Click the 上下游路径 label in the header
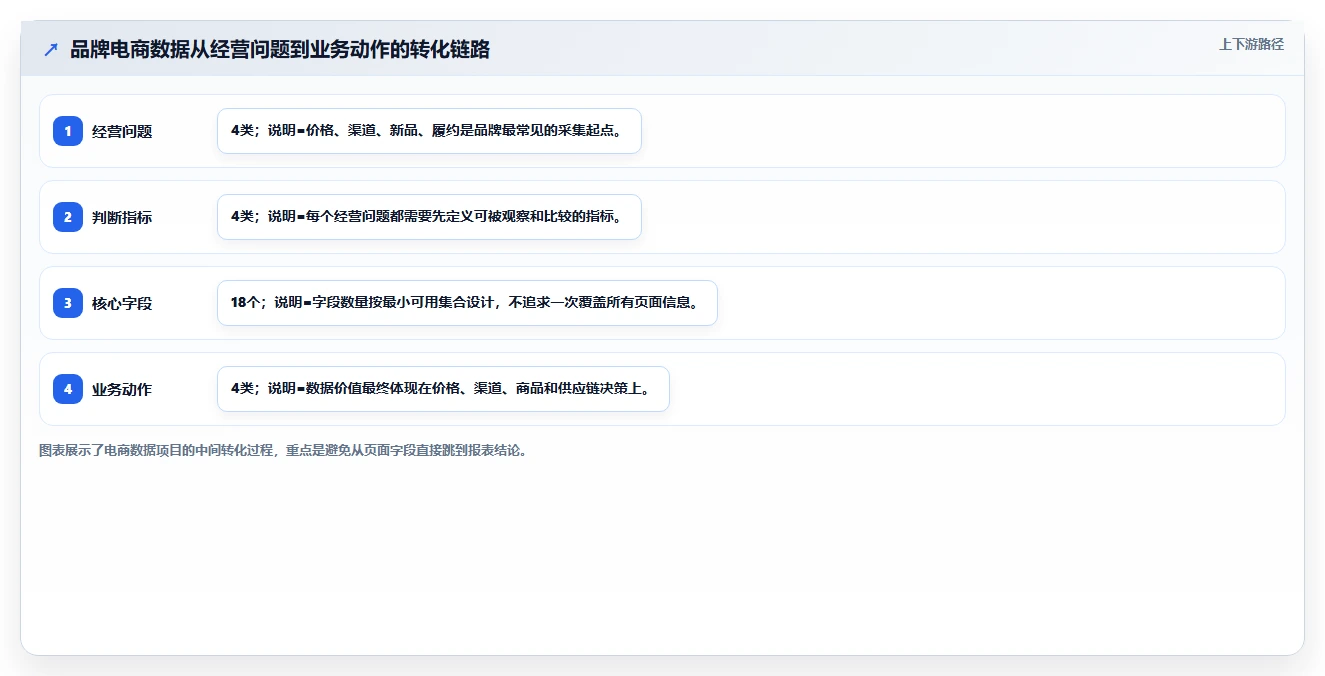1325x676 pixels. (x=1251, y=45)
